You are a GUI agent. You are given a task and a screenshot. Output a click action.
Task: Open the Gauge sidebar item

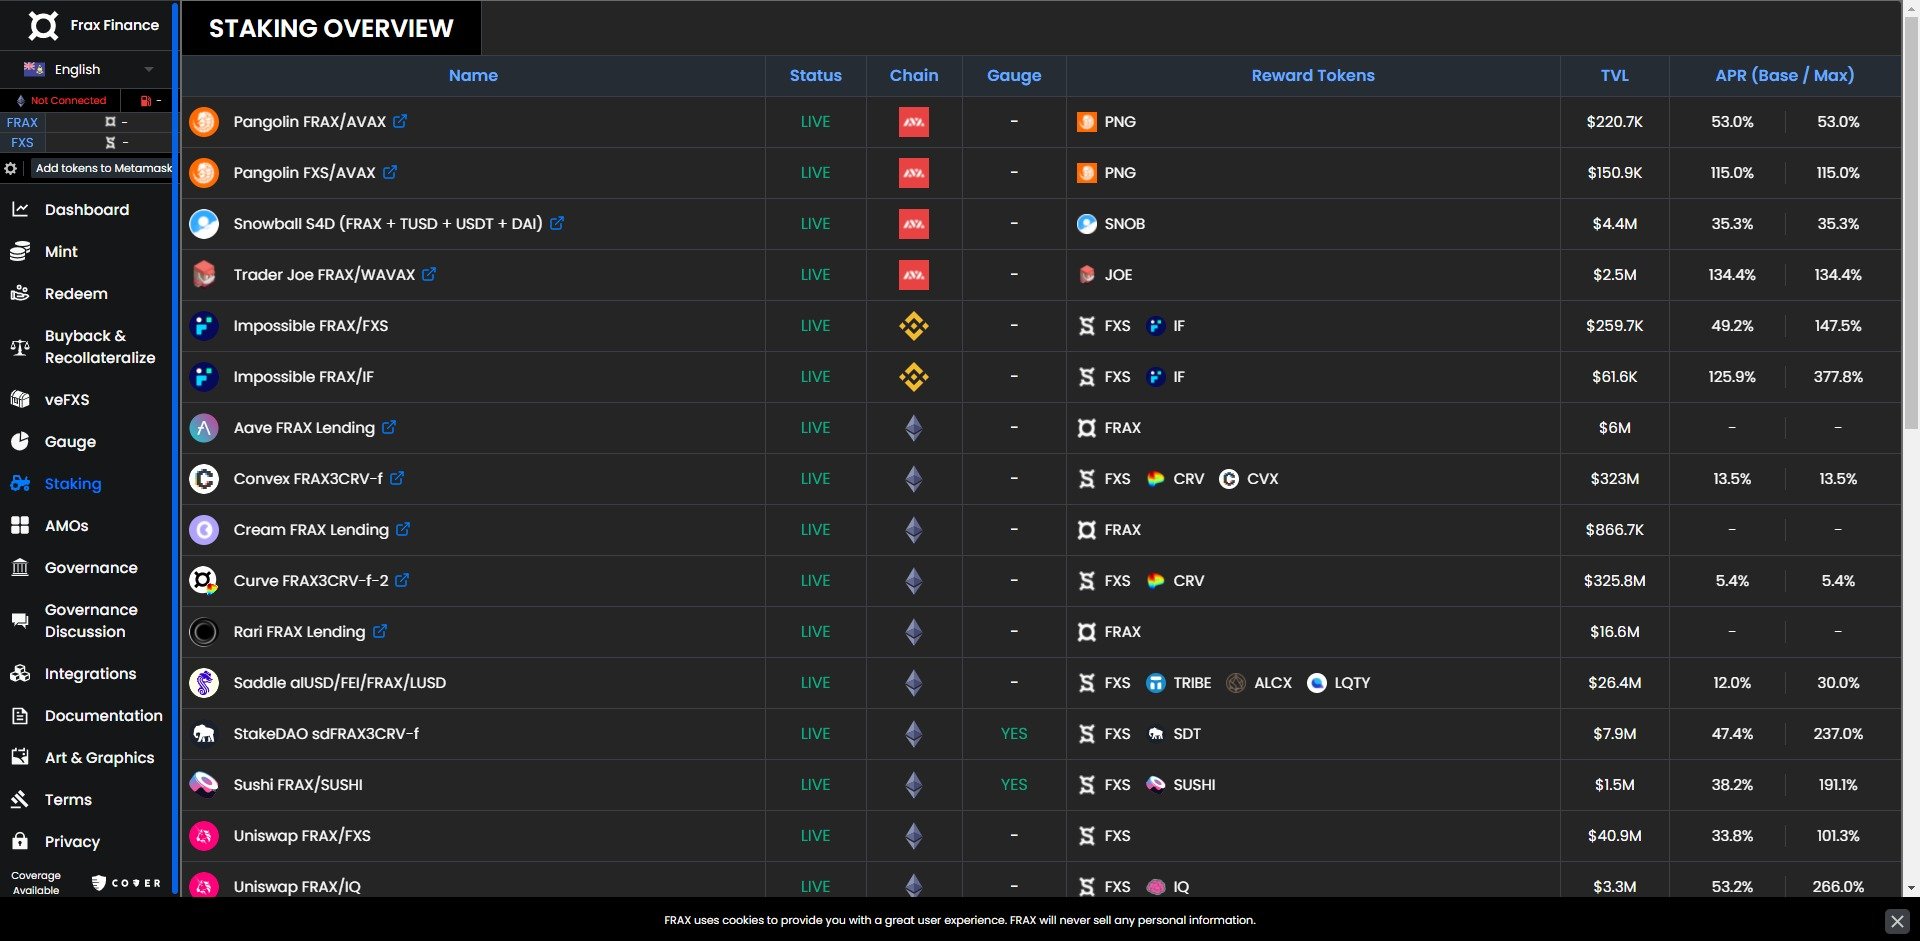(x=70, y=441)
